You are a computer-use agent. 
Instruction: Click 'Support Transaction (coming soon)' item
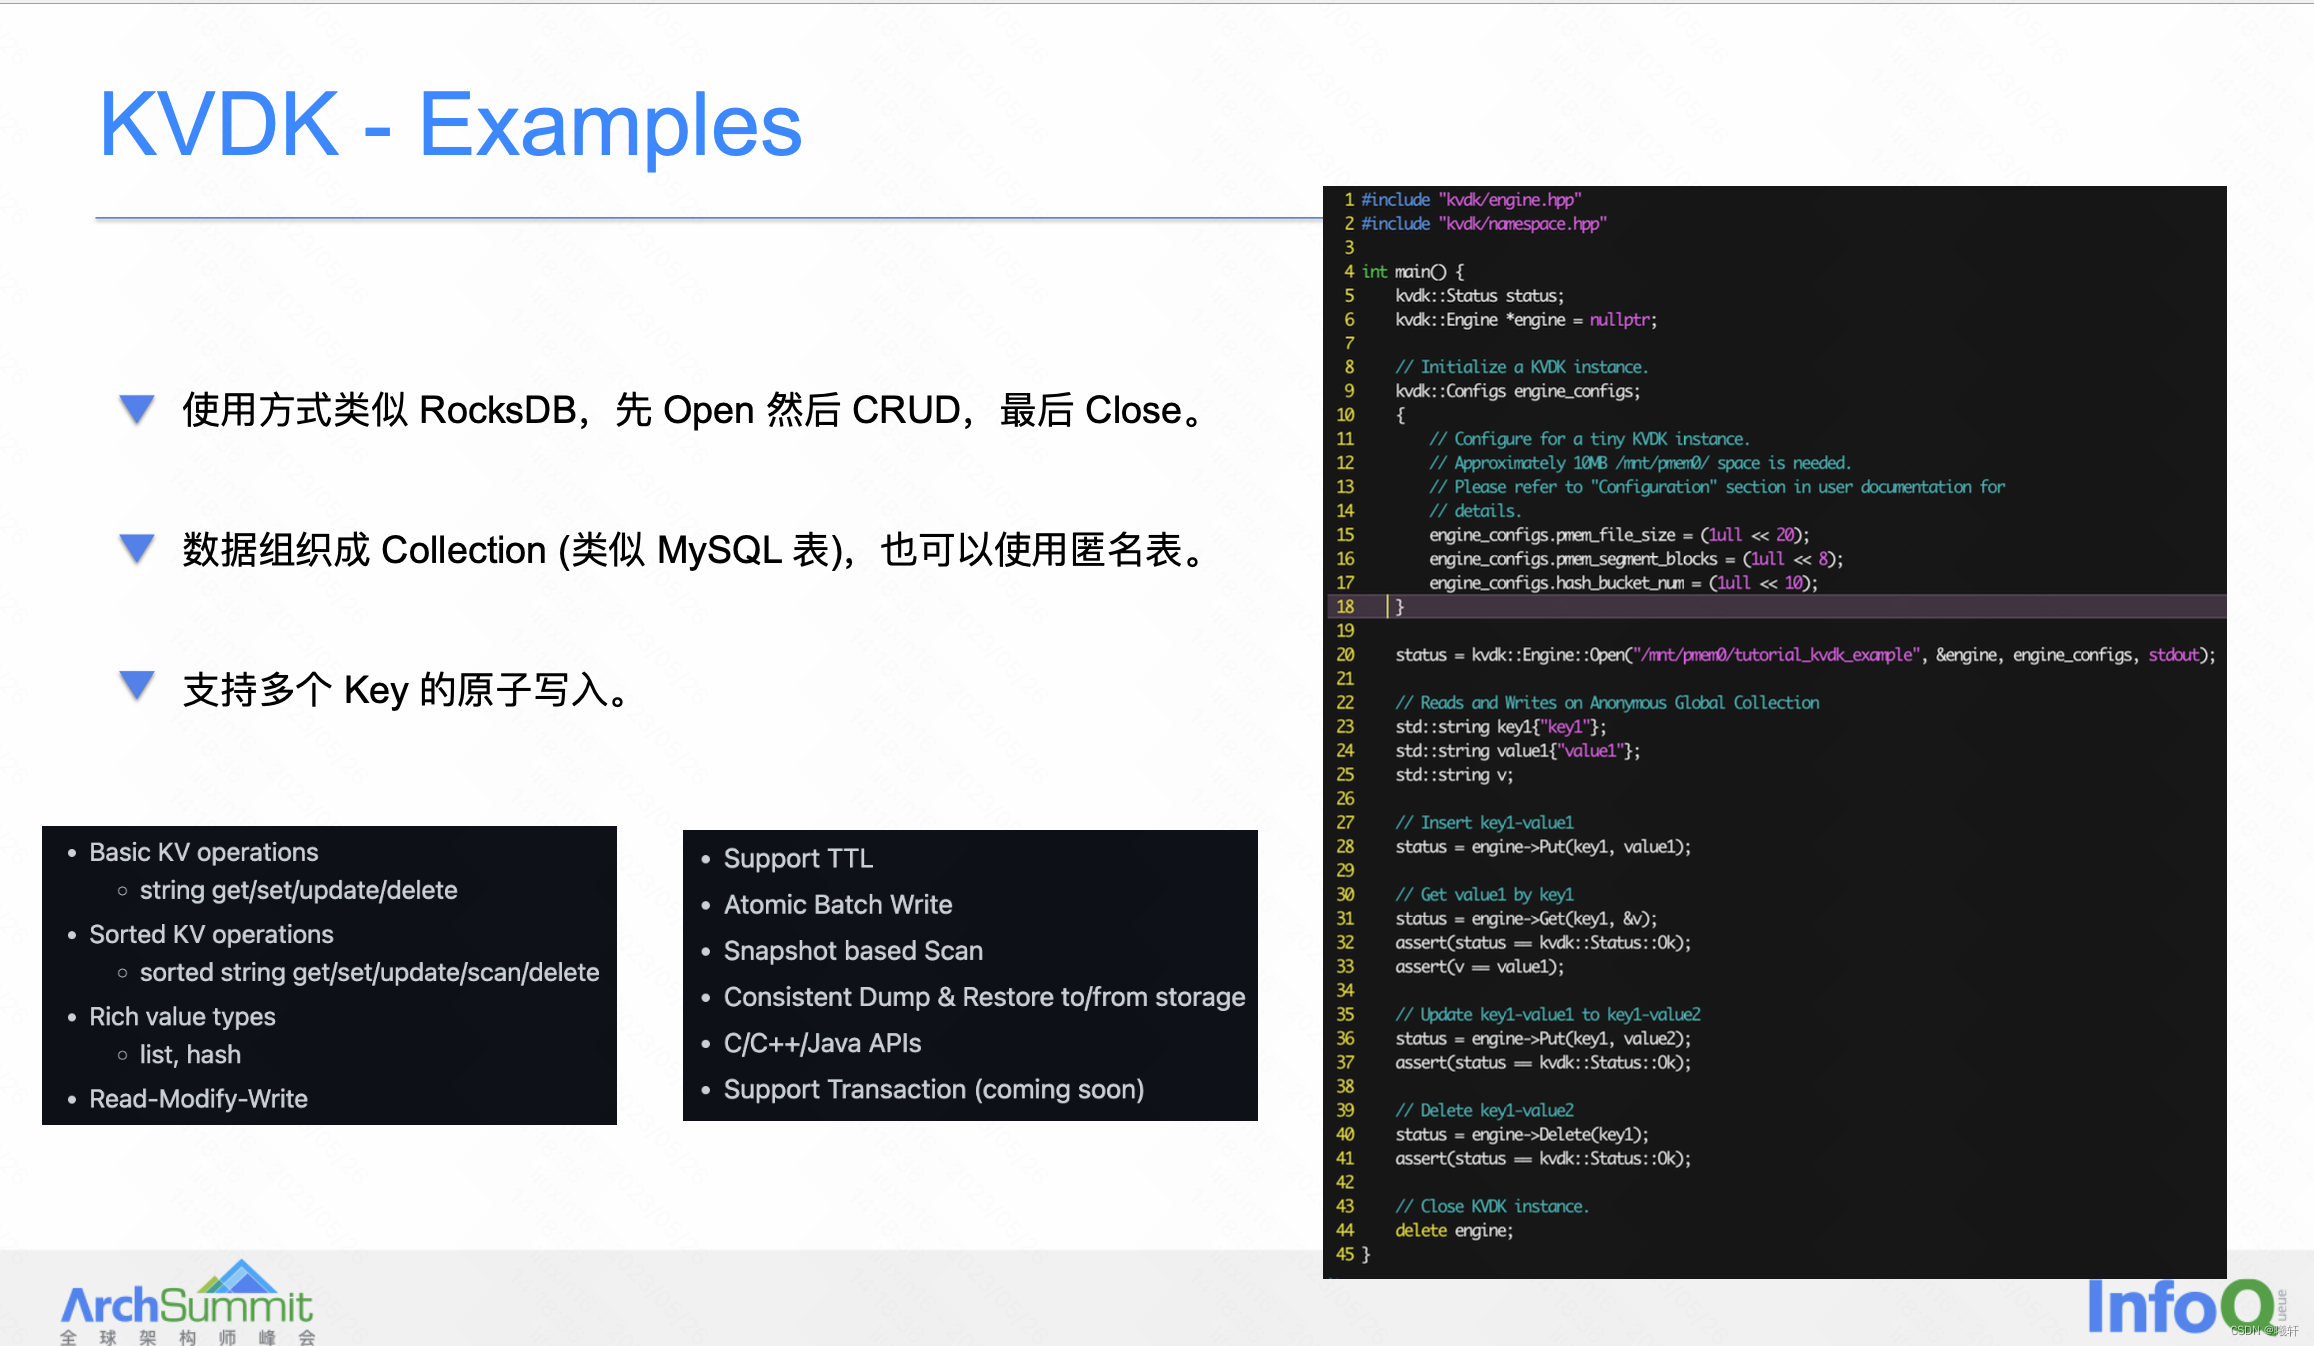click(x=934, y=1089)
